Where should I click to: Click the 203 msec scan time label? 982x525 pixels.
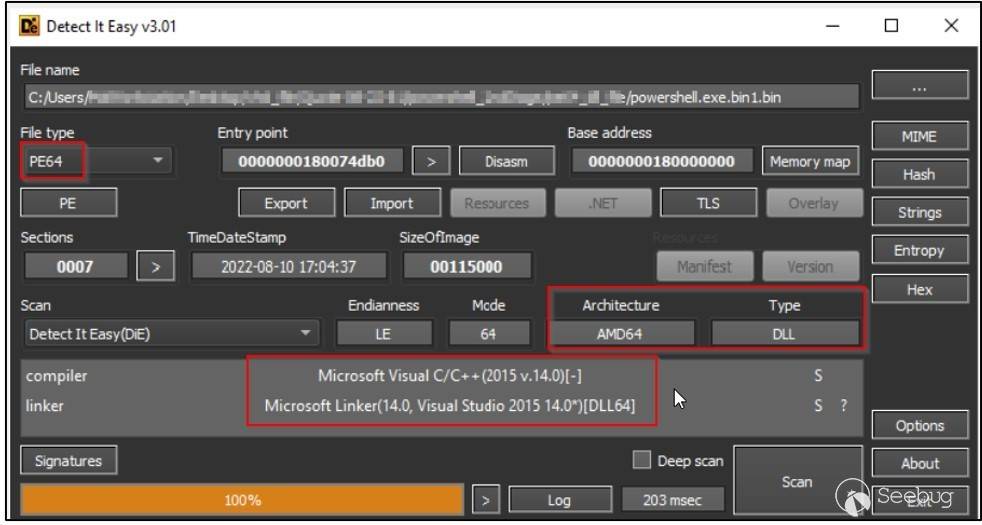673,500
